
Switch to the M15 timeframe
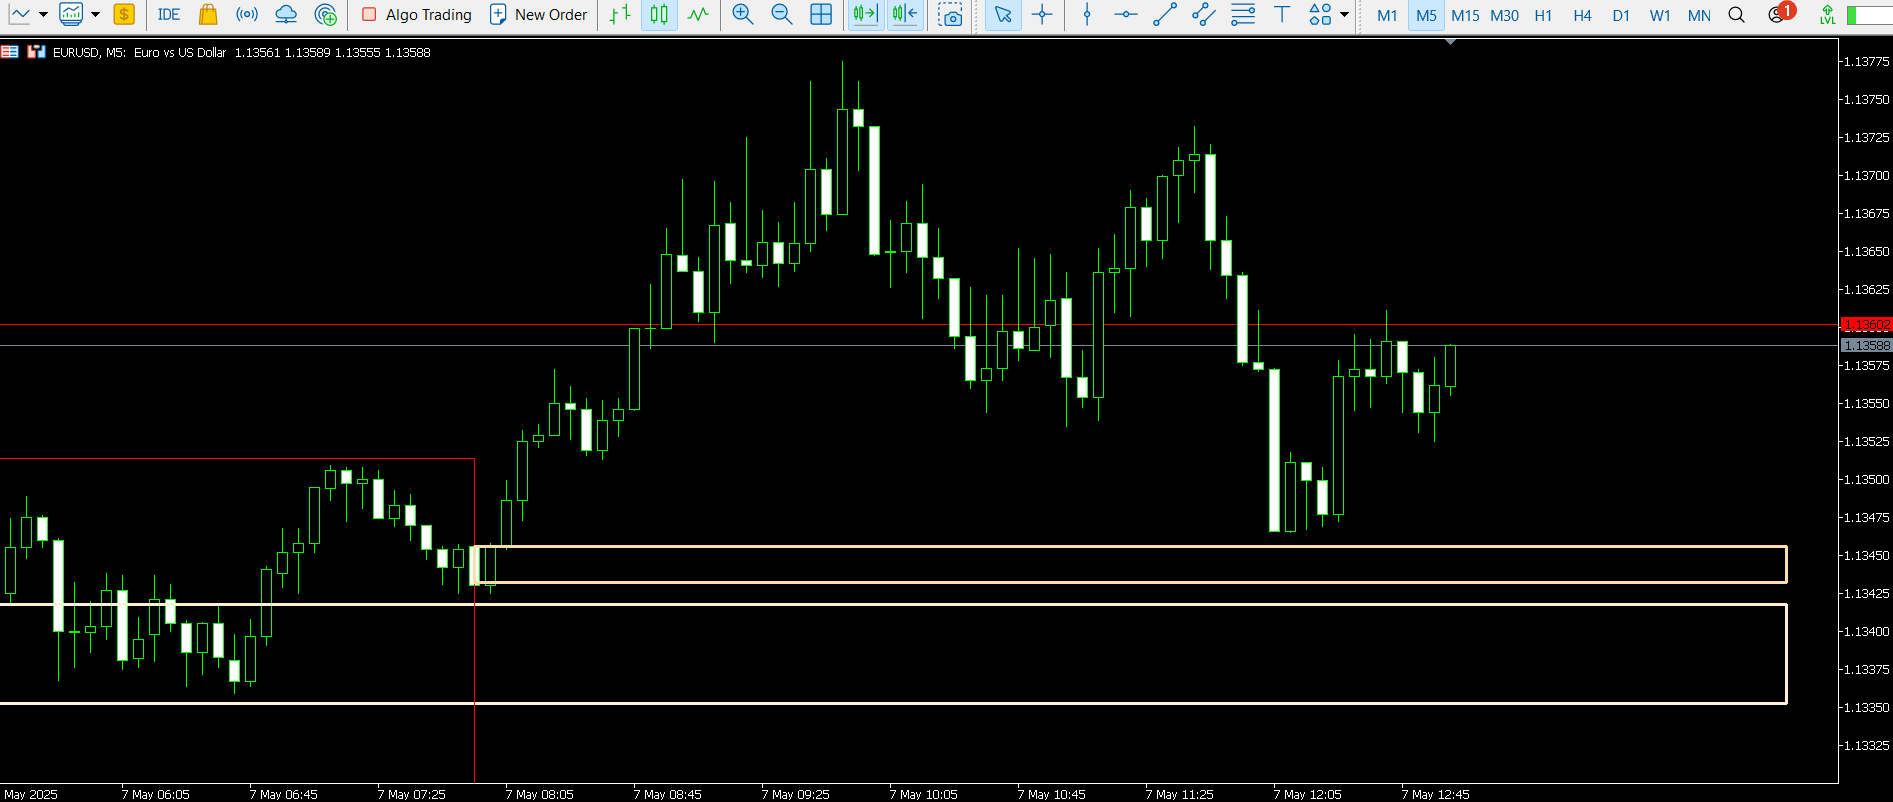(x=1465, y=15)
